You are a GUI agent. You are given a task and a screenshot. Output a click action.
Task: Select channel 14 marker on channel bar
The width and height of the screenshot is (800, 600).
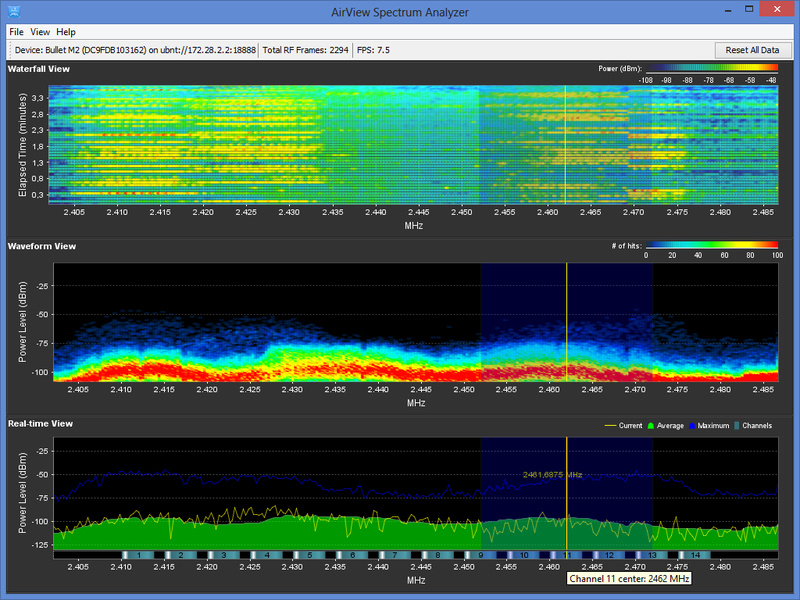coord(696,554)
